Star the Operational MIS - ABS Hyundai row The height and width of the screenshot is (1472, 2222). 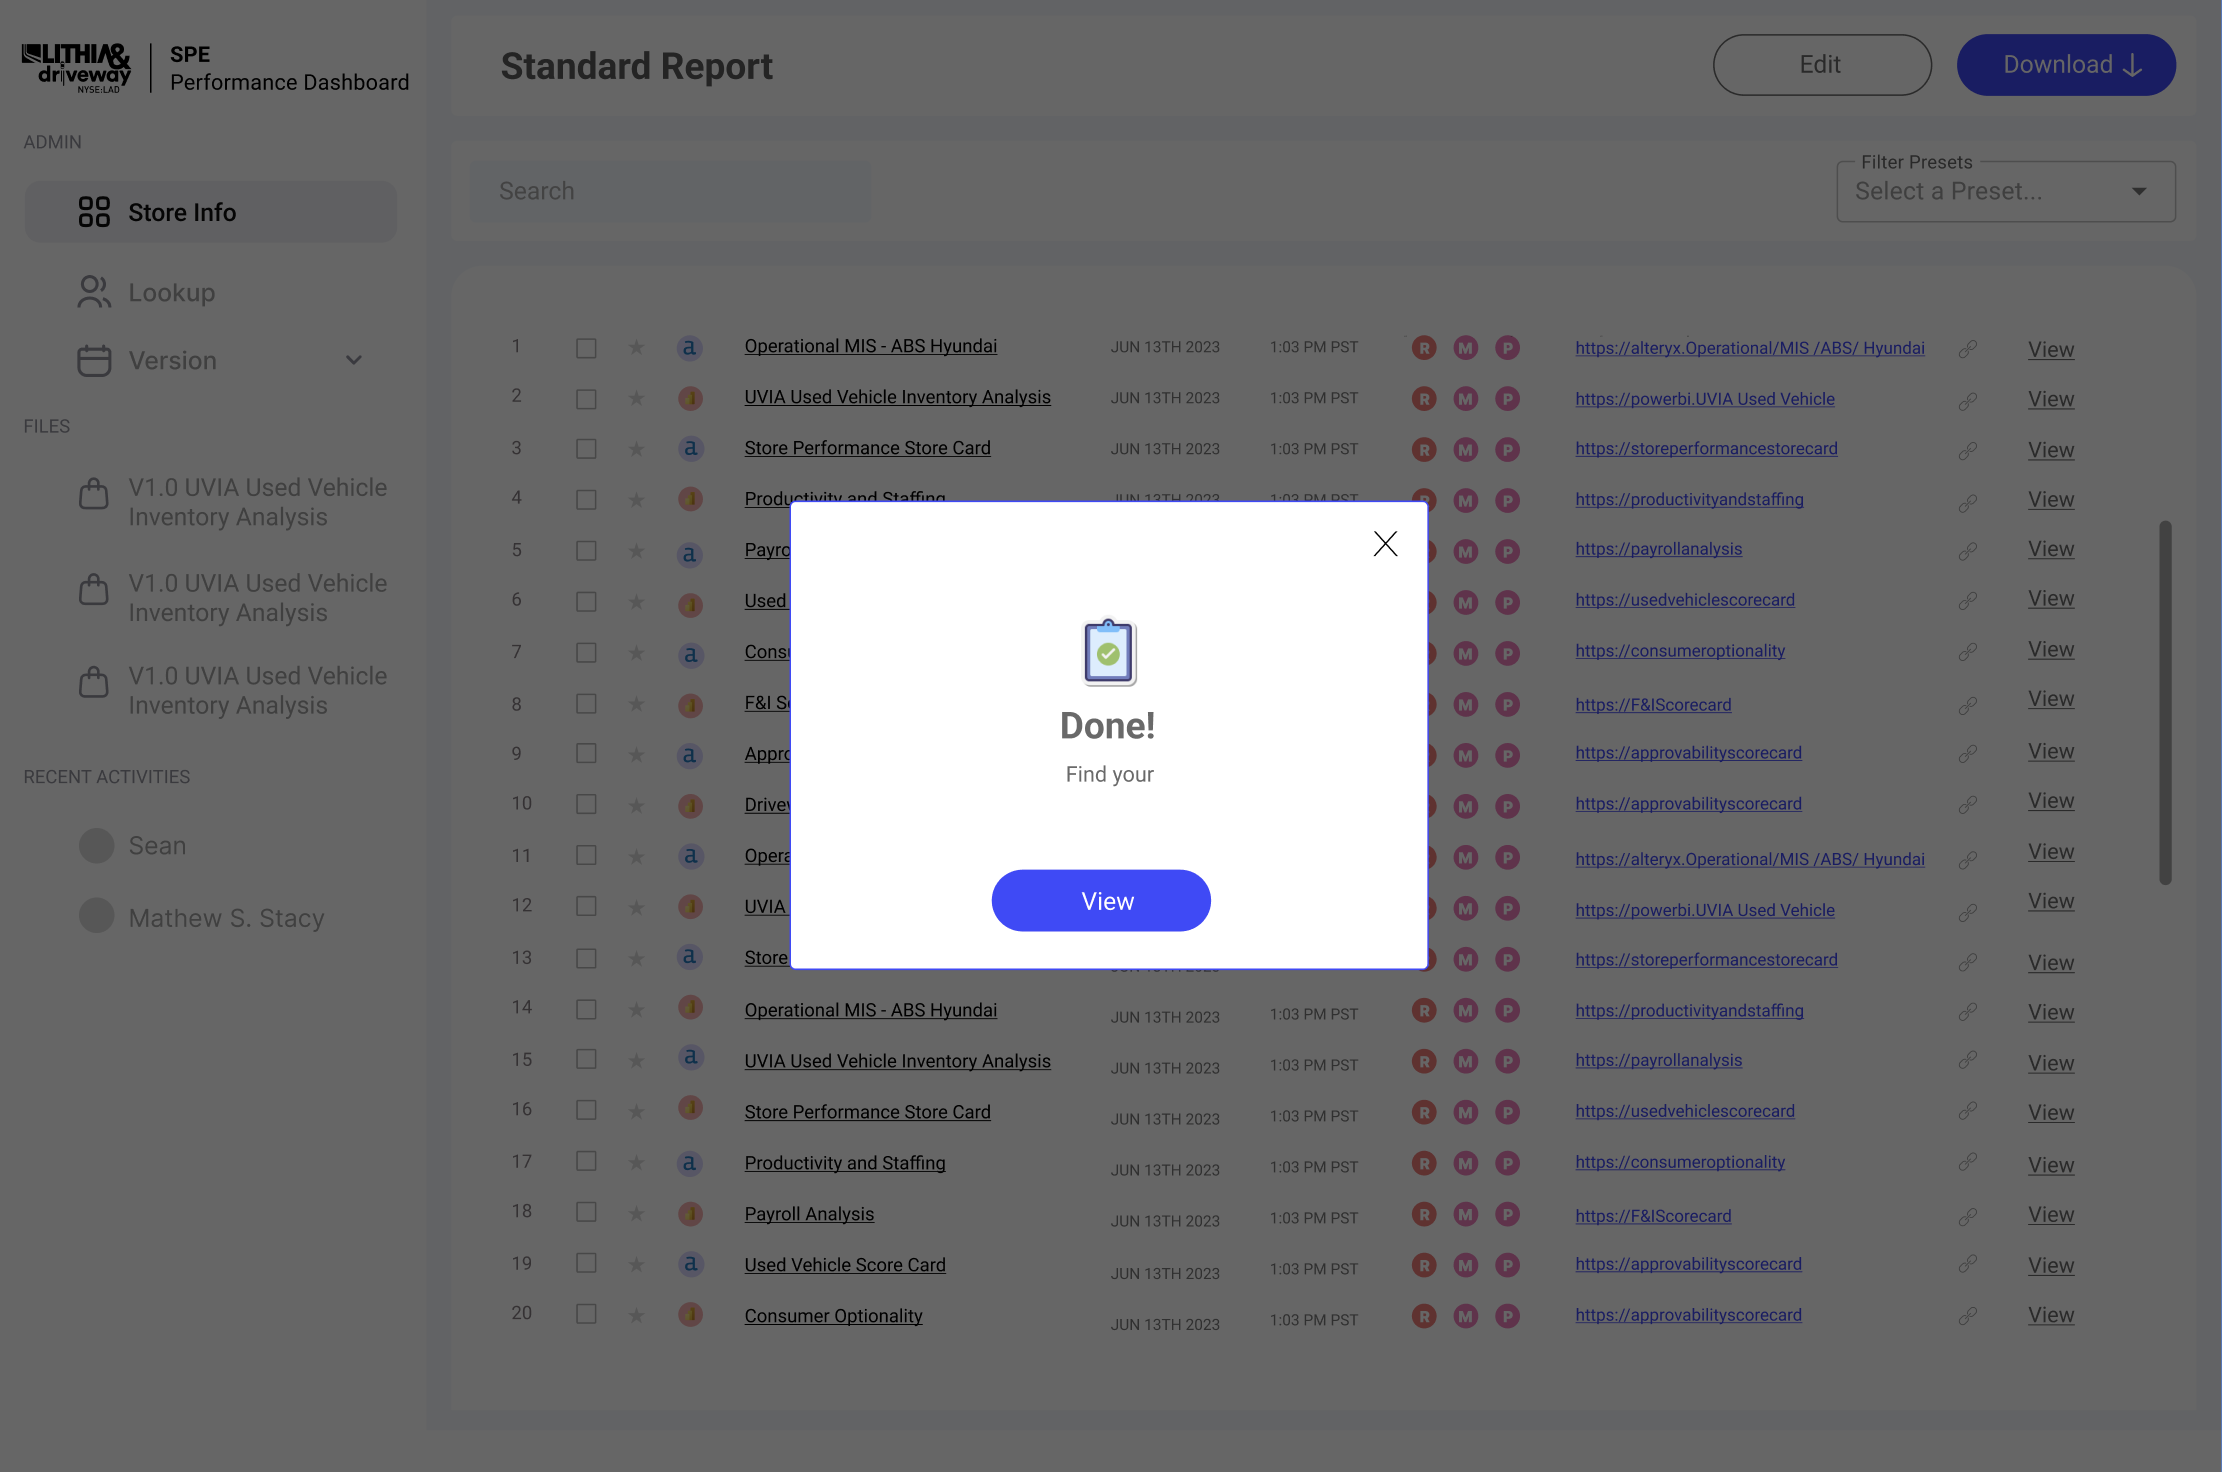[x=636, y=347]
